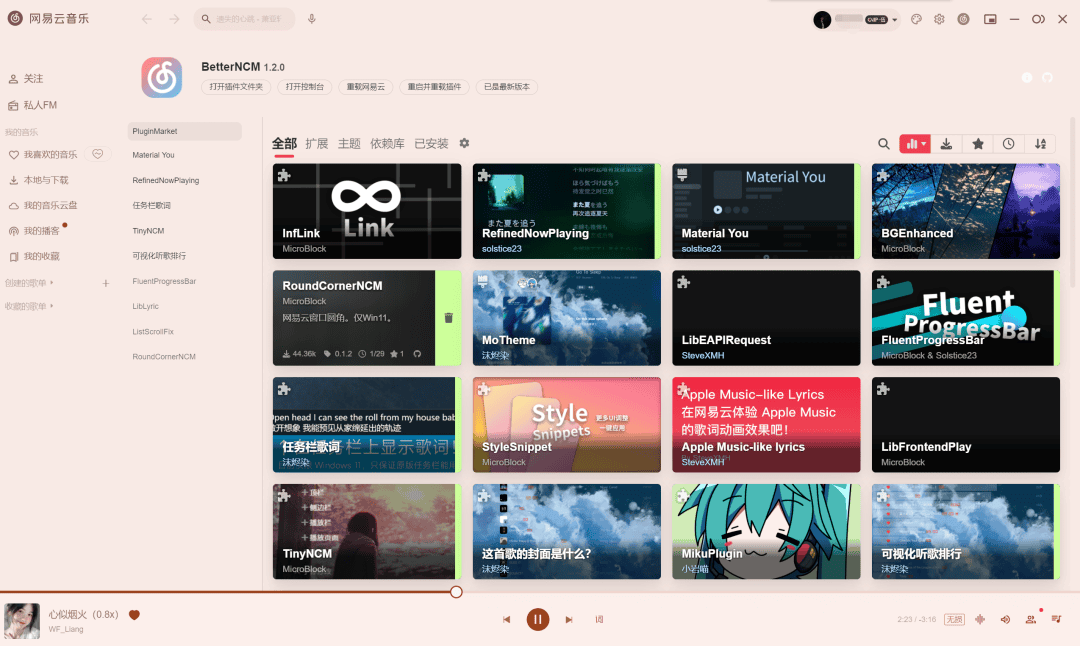
Task: Open 我喜欢的音乐 in sidebar
Action: coord(43,155)
